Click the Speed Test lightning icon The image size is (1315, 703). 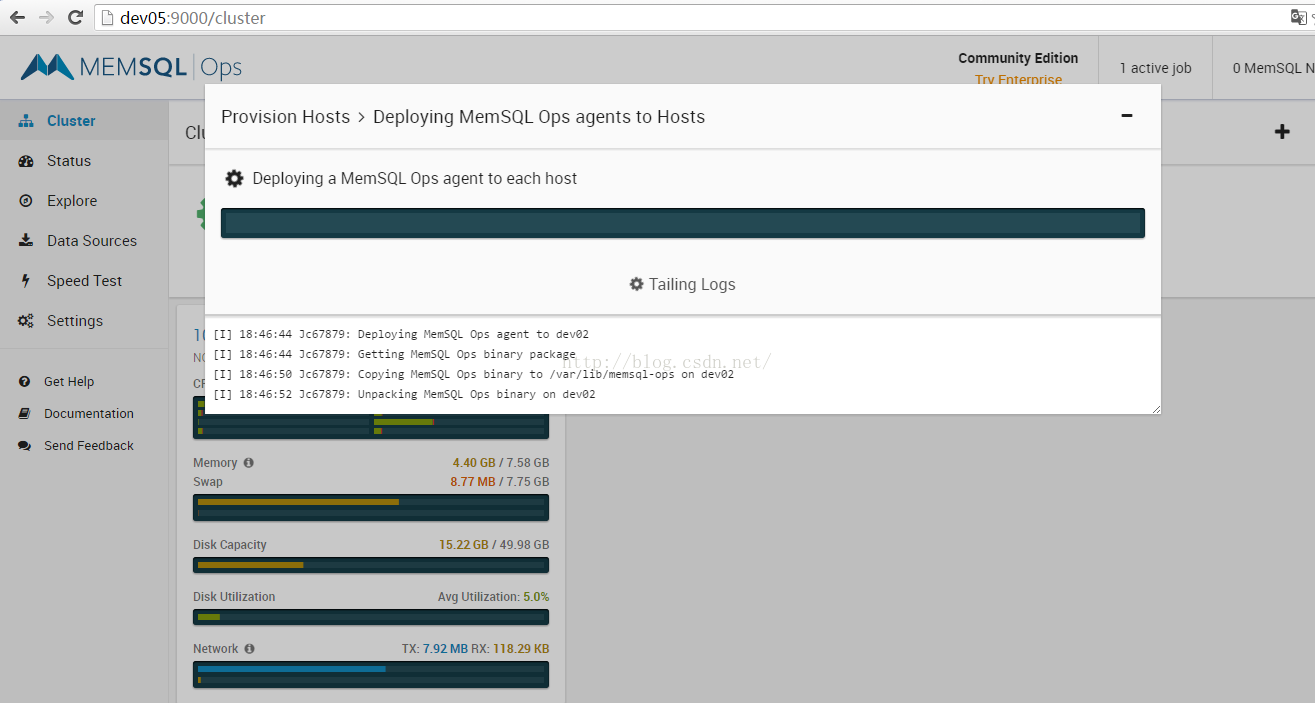(26, 280)
